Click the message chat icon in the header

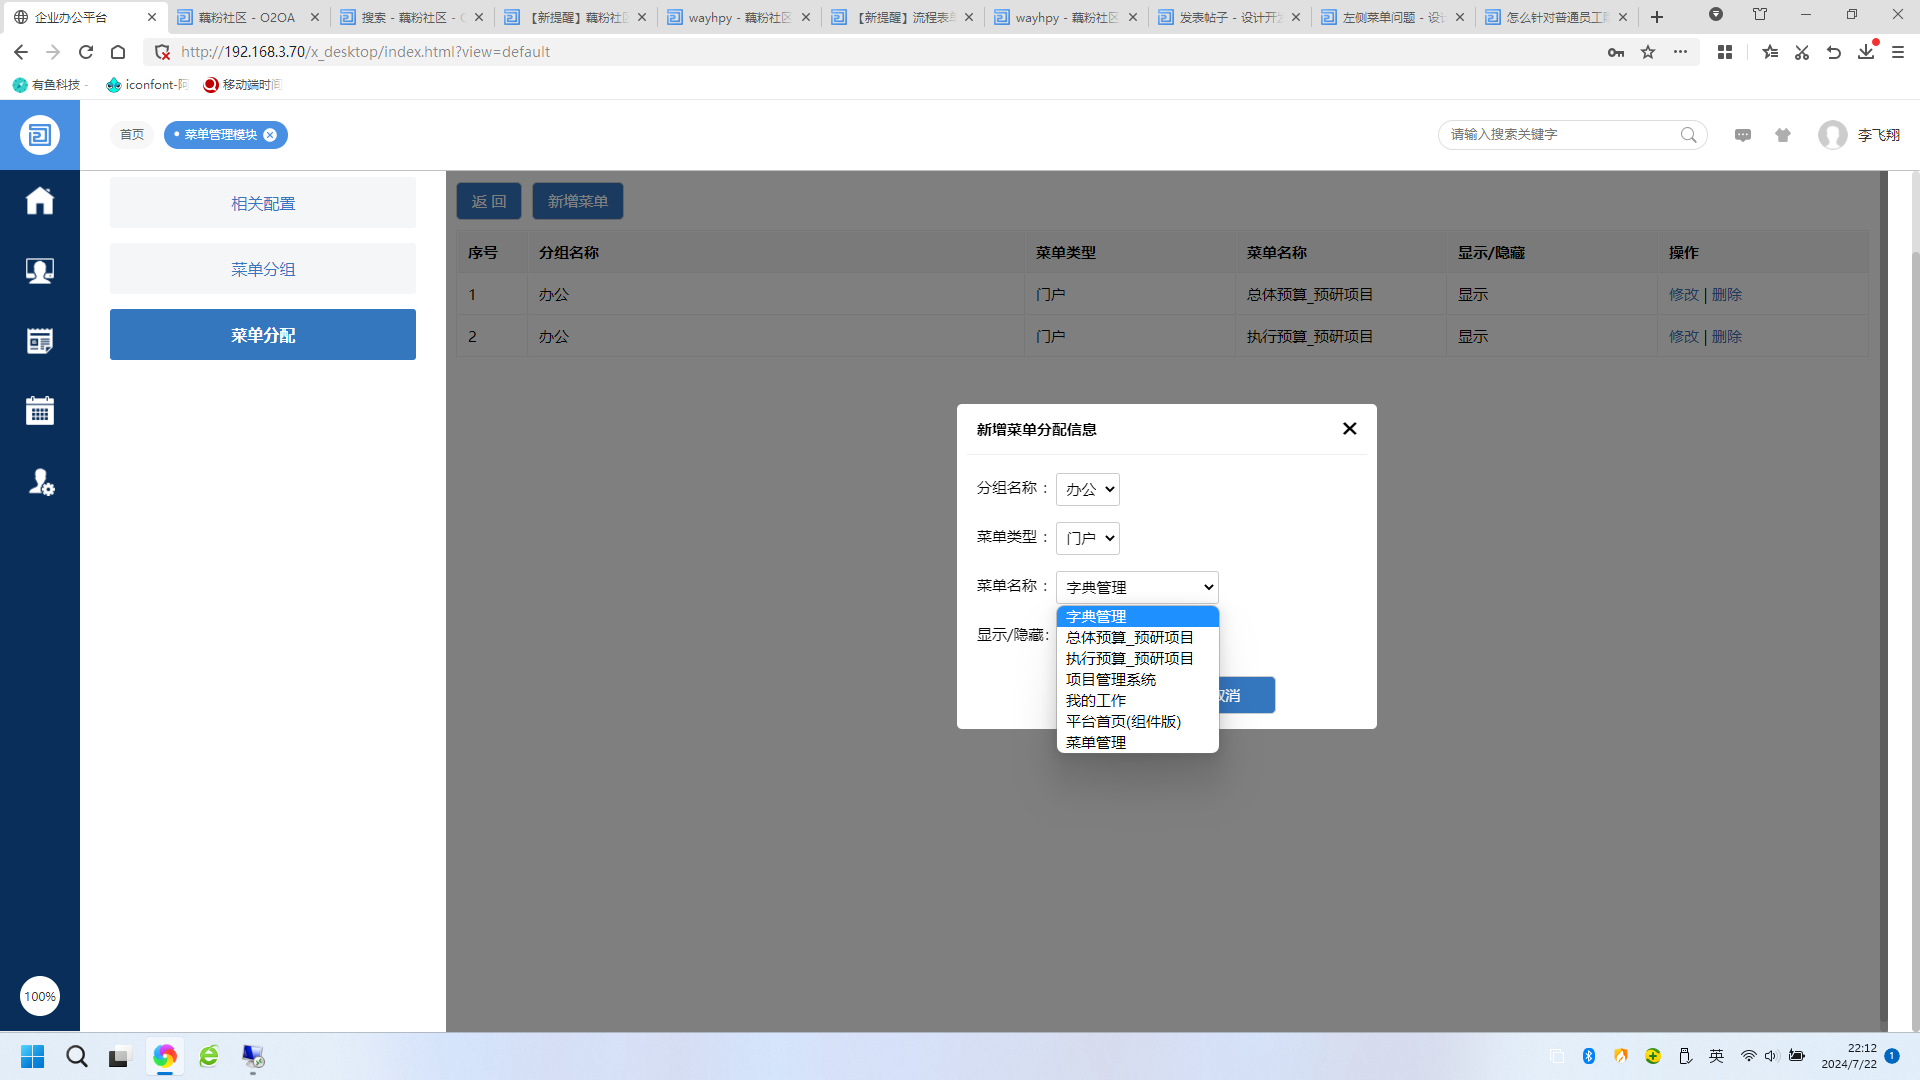point(1743,135)
